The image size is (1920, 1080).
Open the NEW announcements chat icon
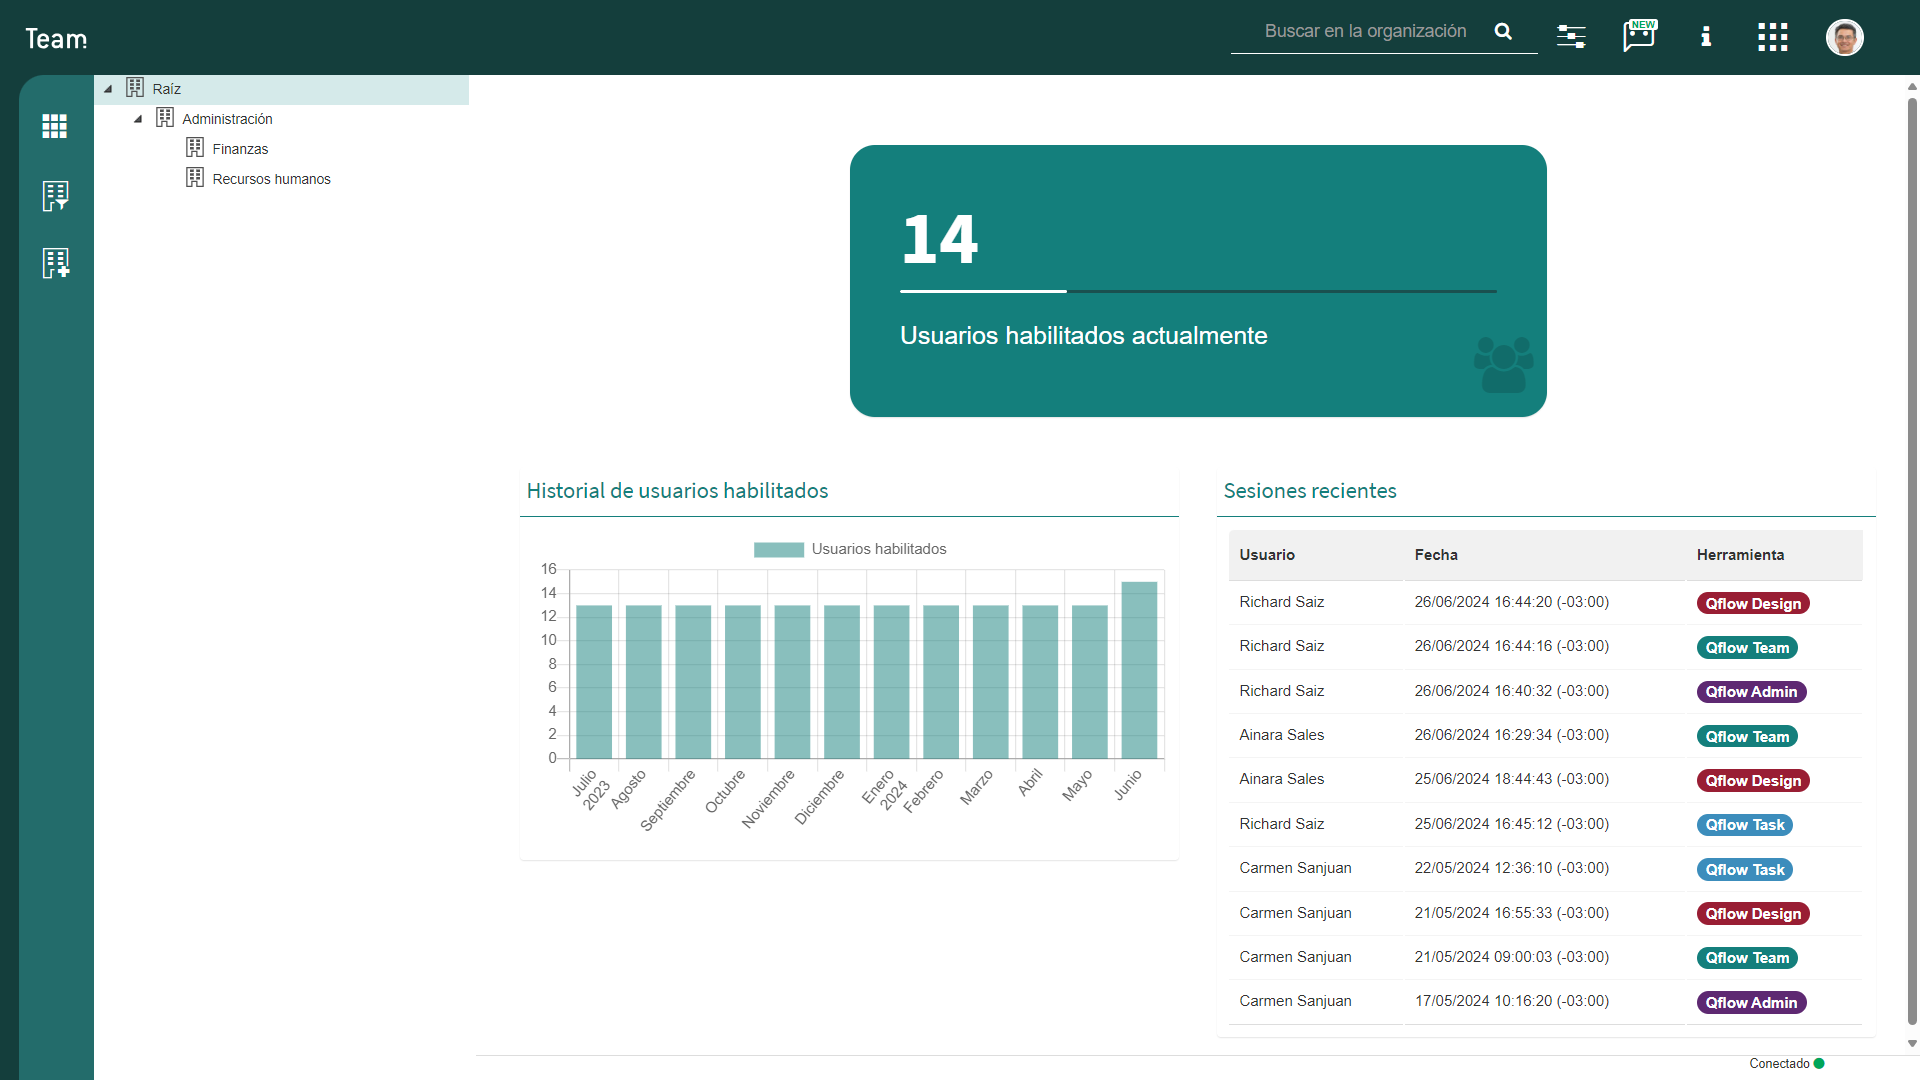coord(1639,36)
